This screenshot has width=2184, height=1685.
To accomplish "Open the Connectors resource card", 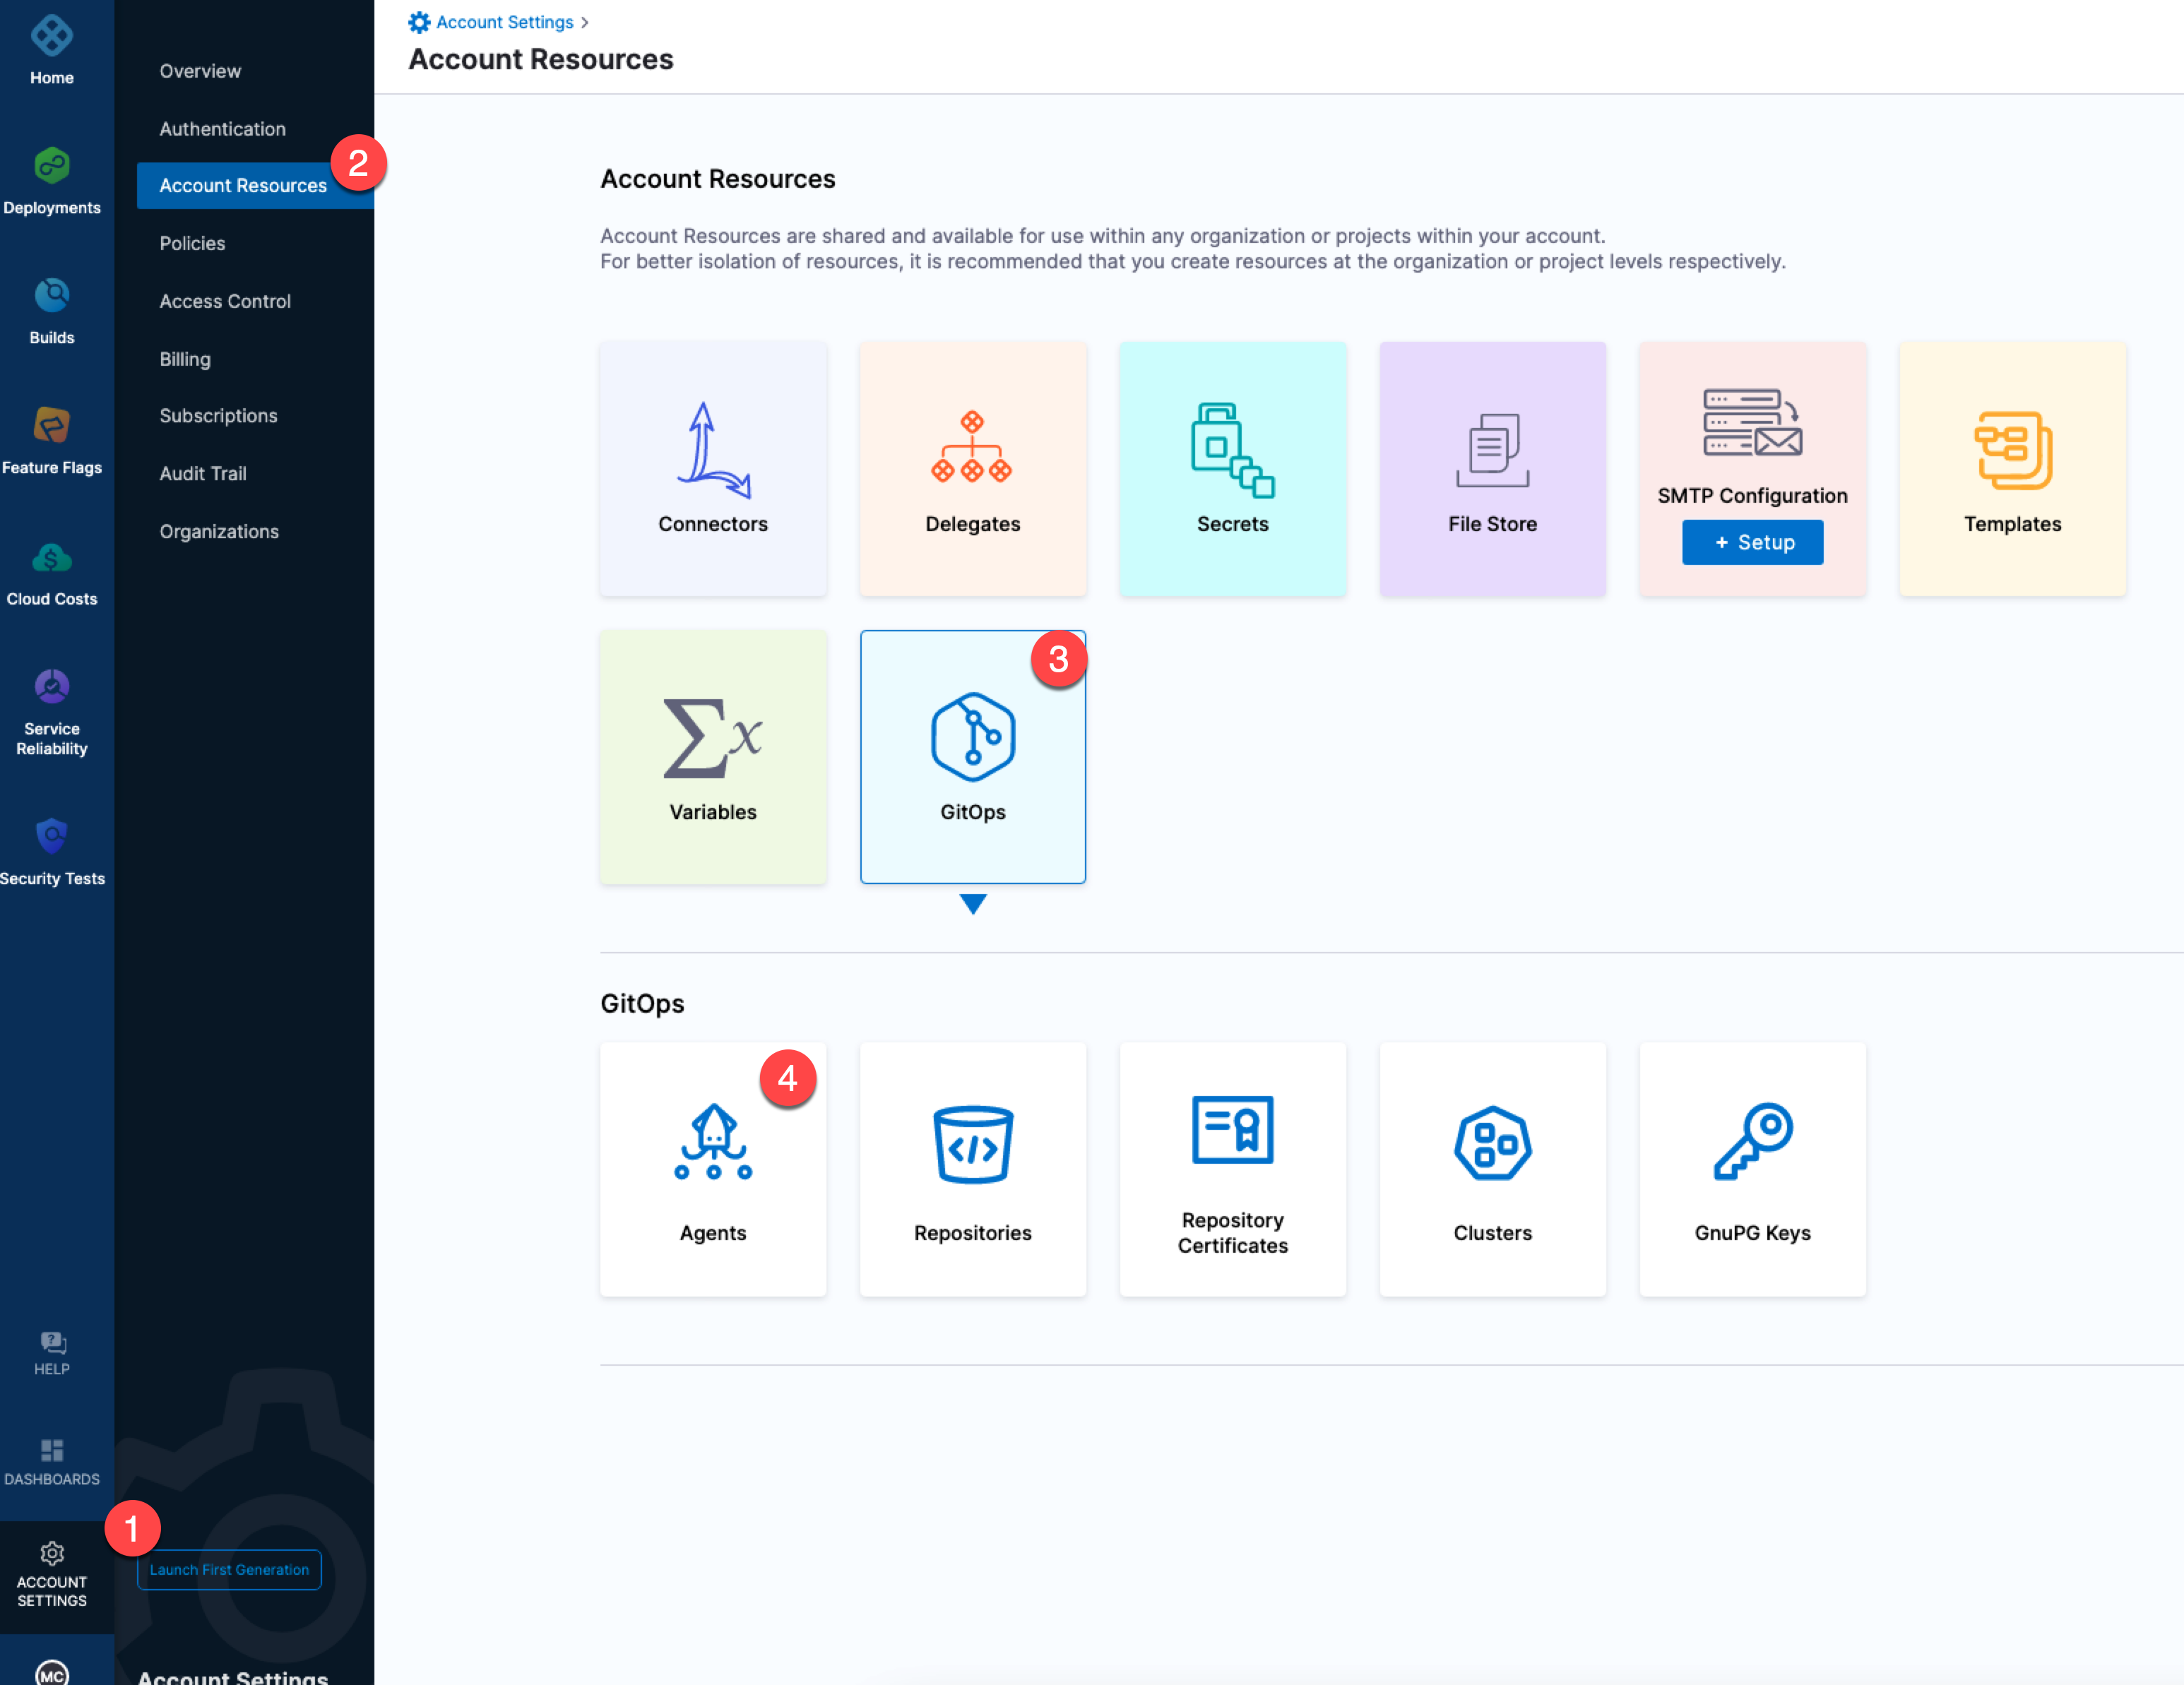I will [x=712, y=469].
